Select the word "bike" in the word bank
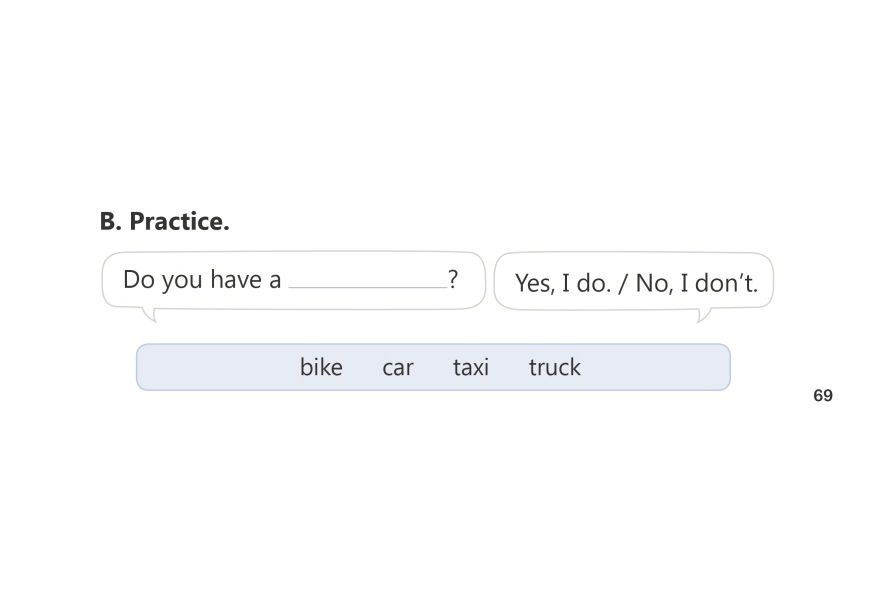This screenshot has width=873, height=612. click(x=321, y=367)
